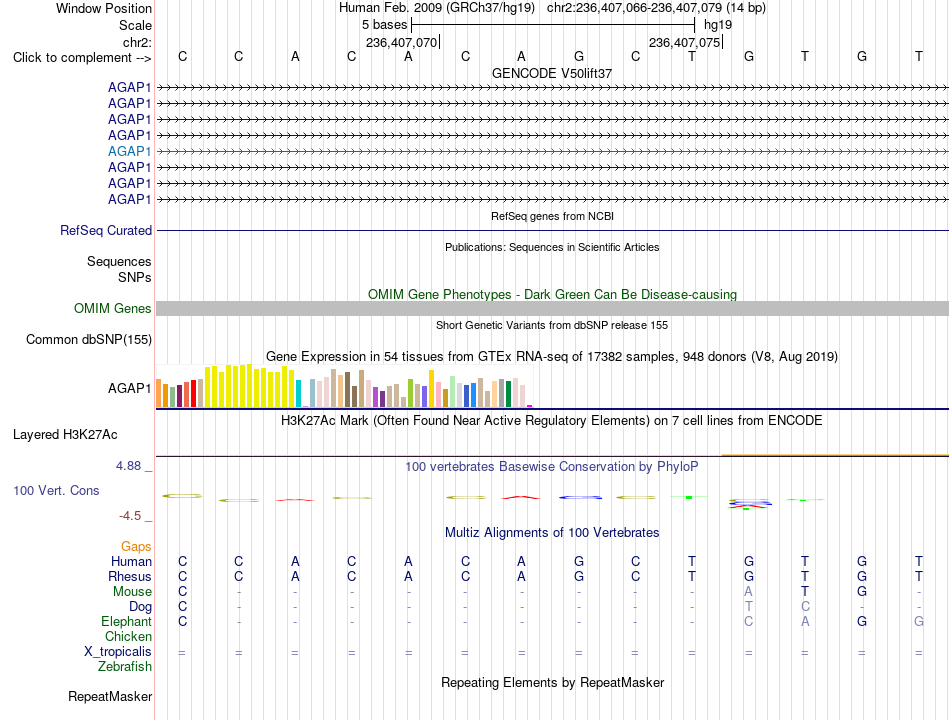The image size is (950, 720).
Task: Click the 'hg19' scale label
Action: pyautogui.click(x=718, y=25)
